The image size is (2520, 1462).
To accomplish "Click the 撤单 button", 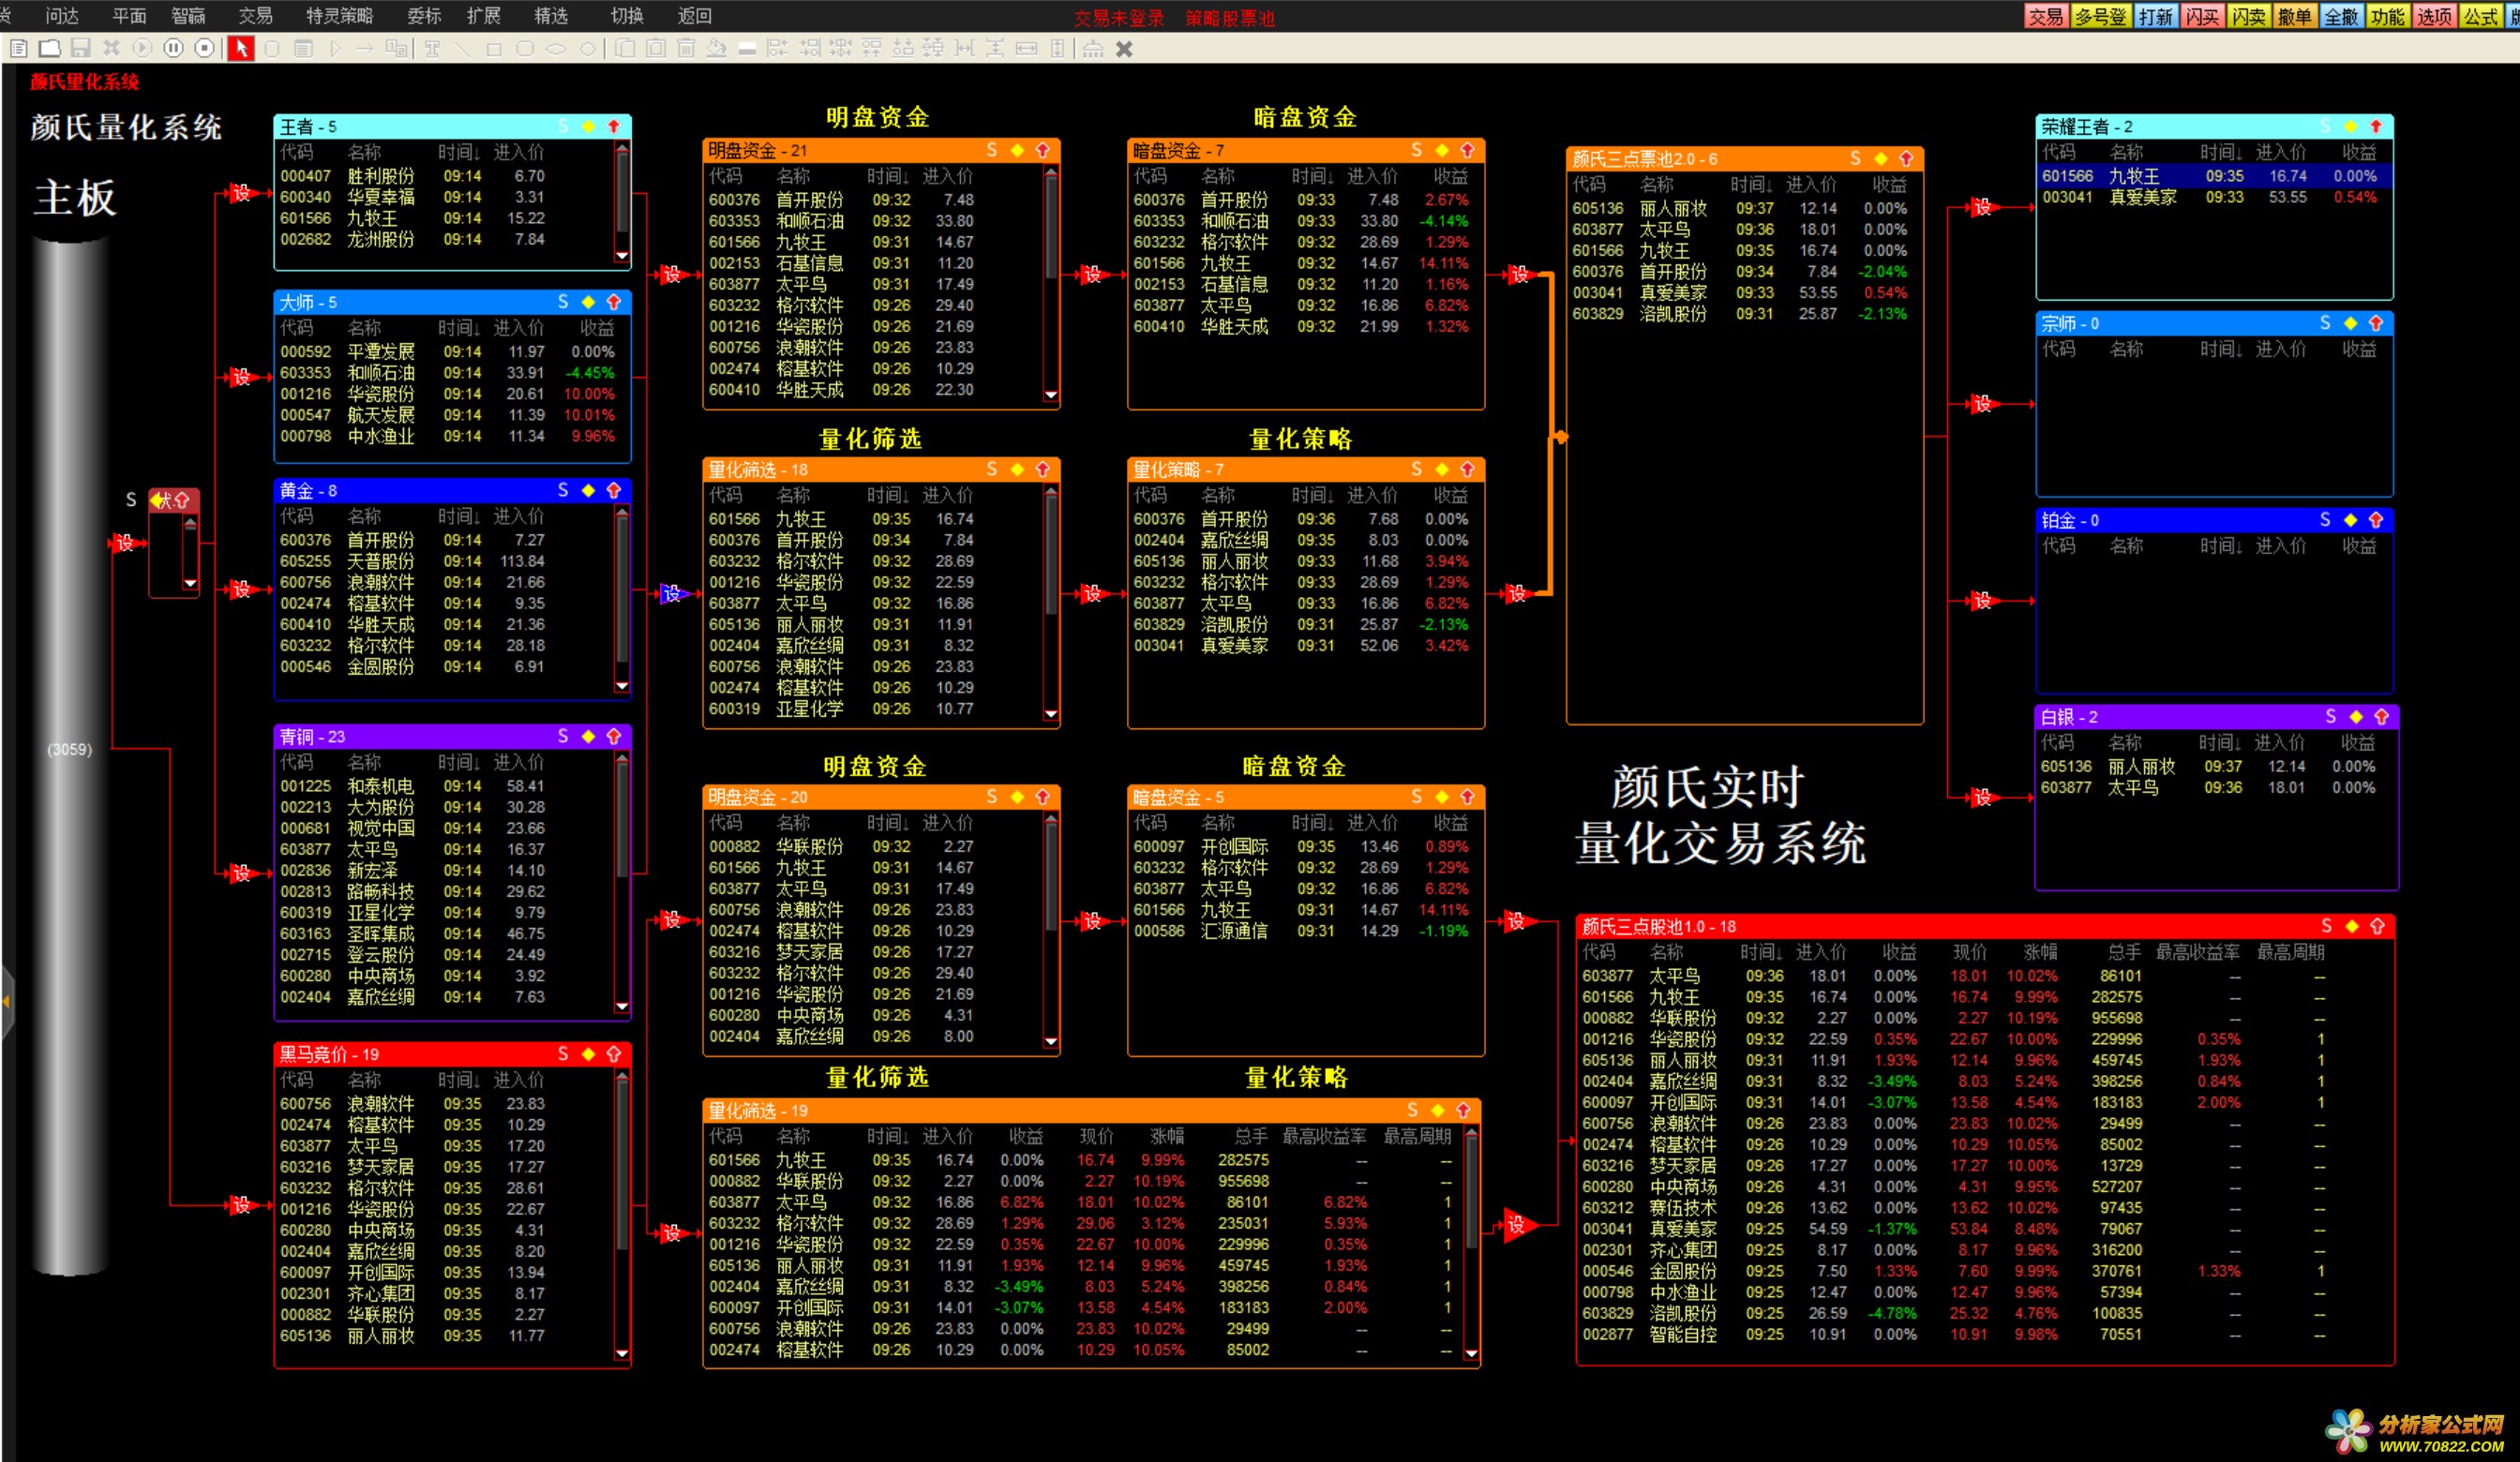I will [x=2294, y=16].
